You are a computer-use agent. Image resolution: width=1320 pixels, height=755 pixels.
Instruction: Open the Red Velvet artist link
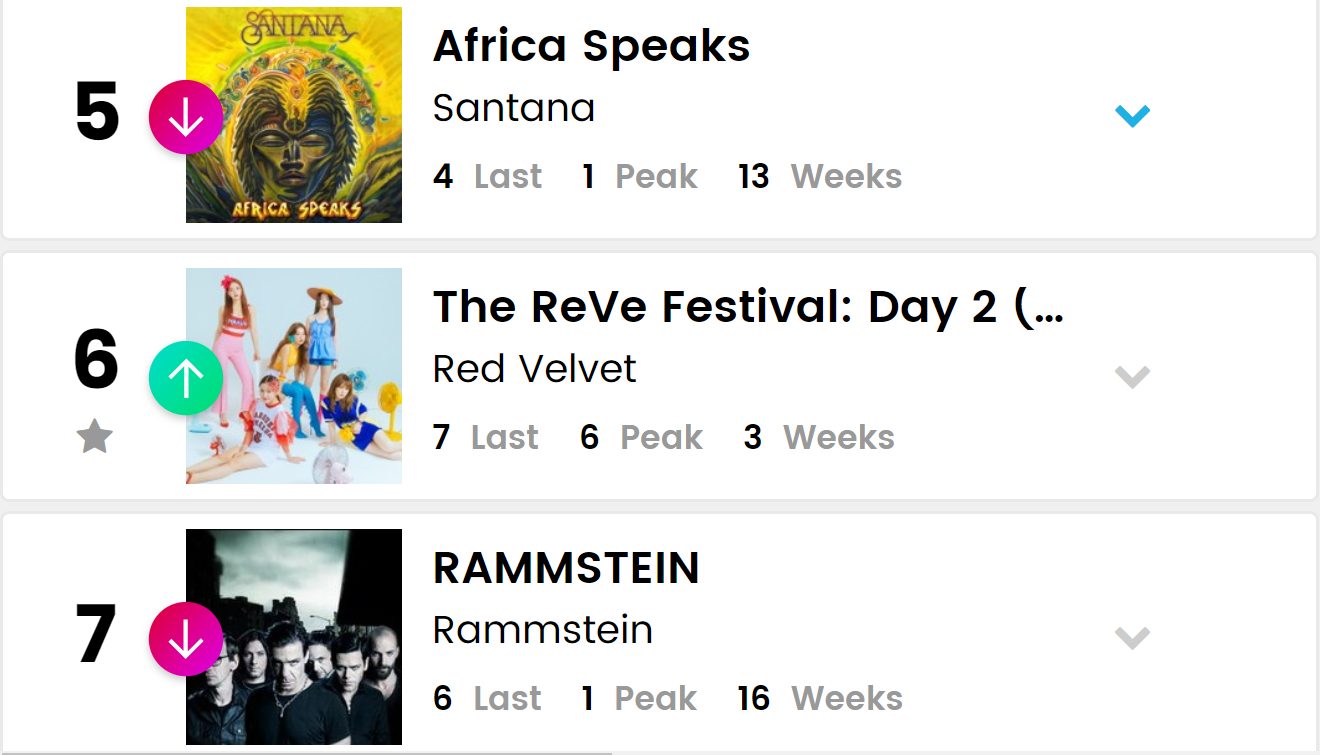point(534,369)
